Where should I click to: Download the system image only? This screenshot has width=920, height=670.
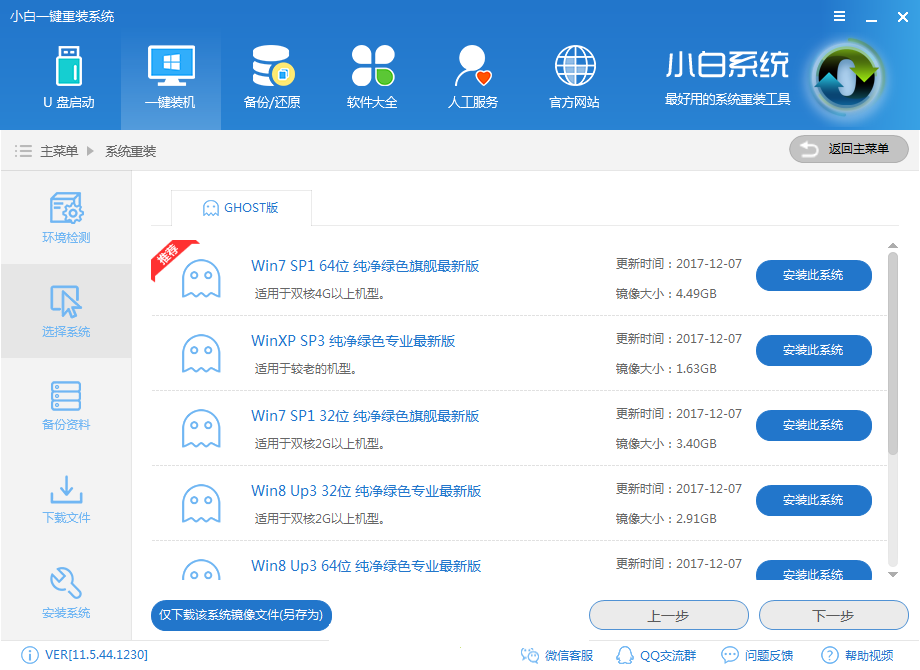tap(240, 615)
